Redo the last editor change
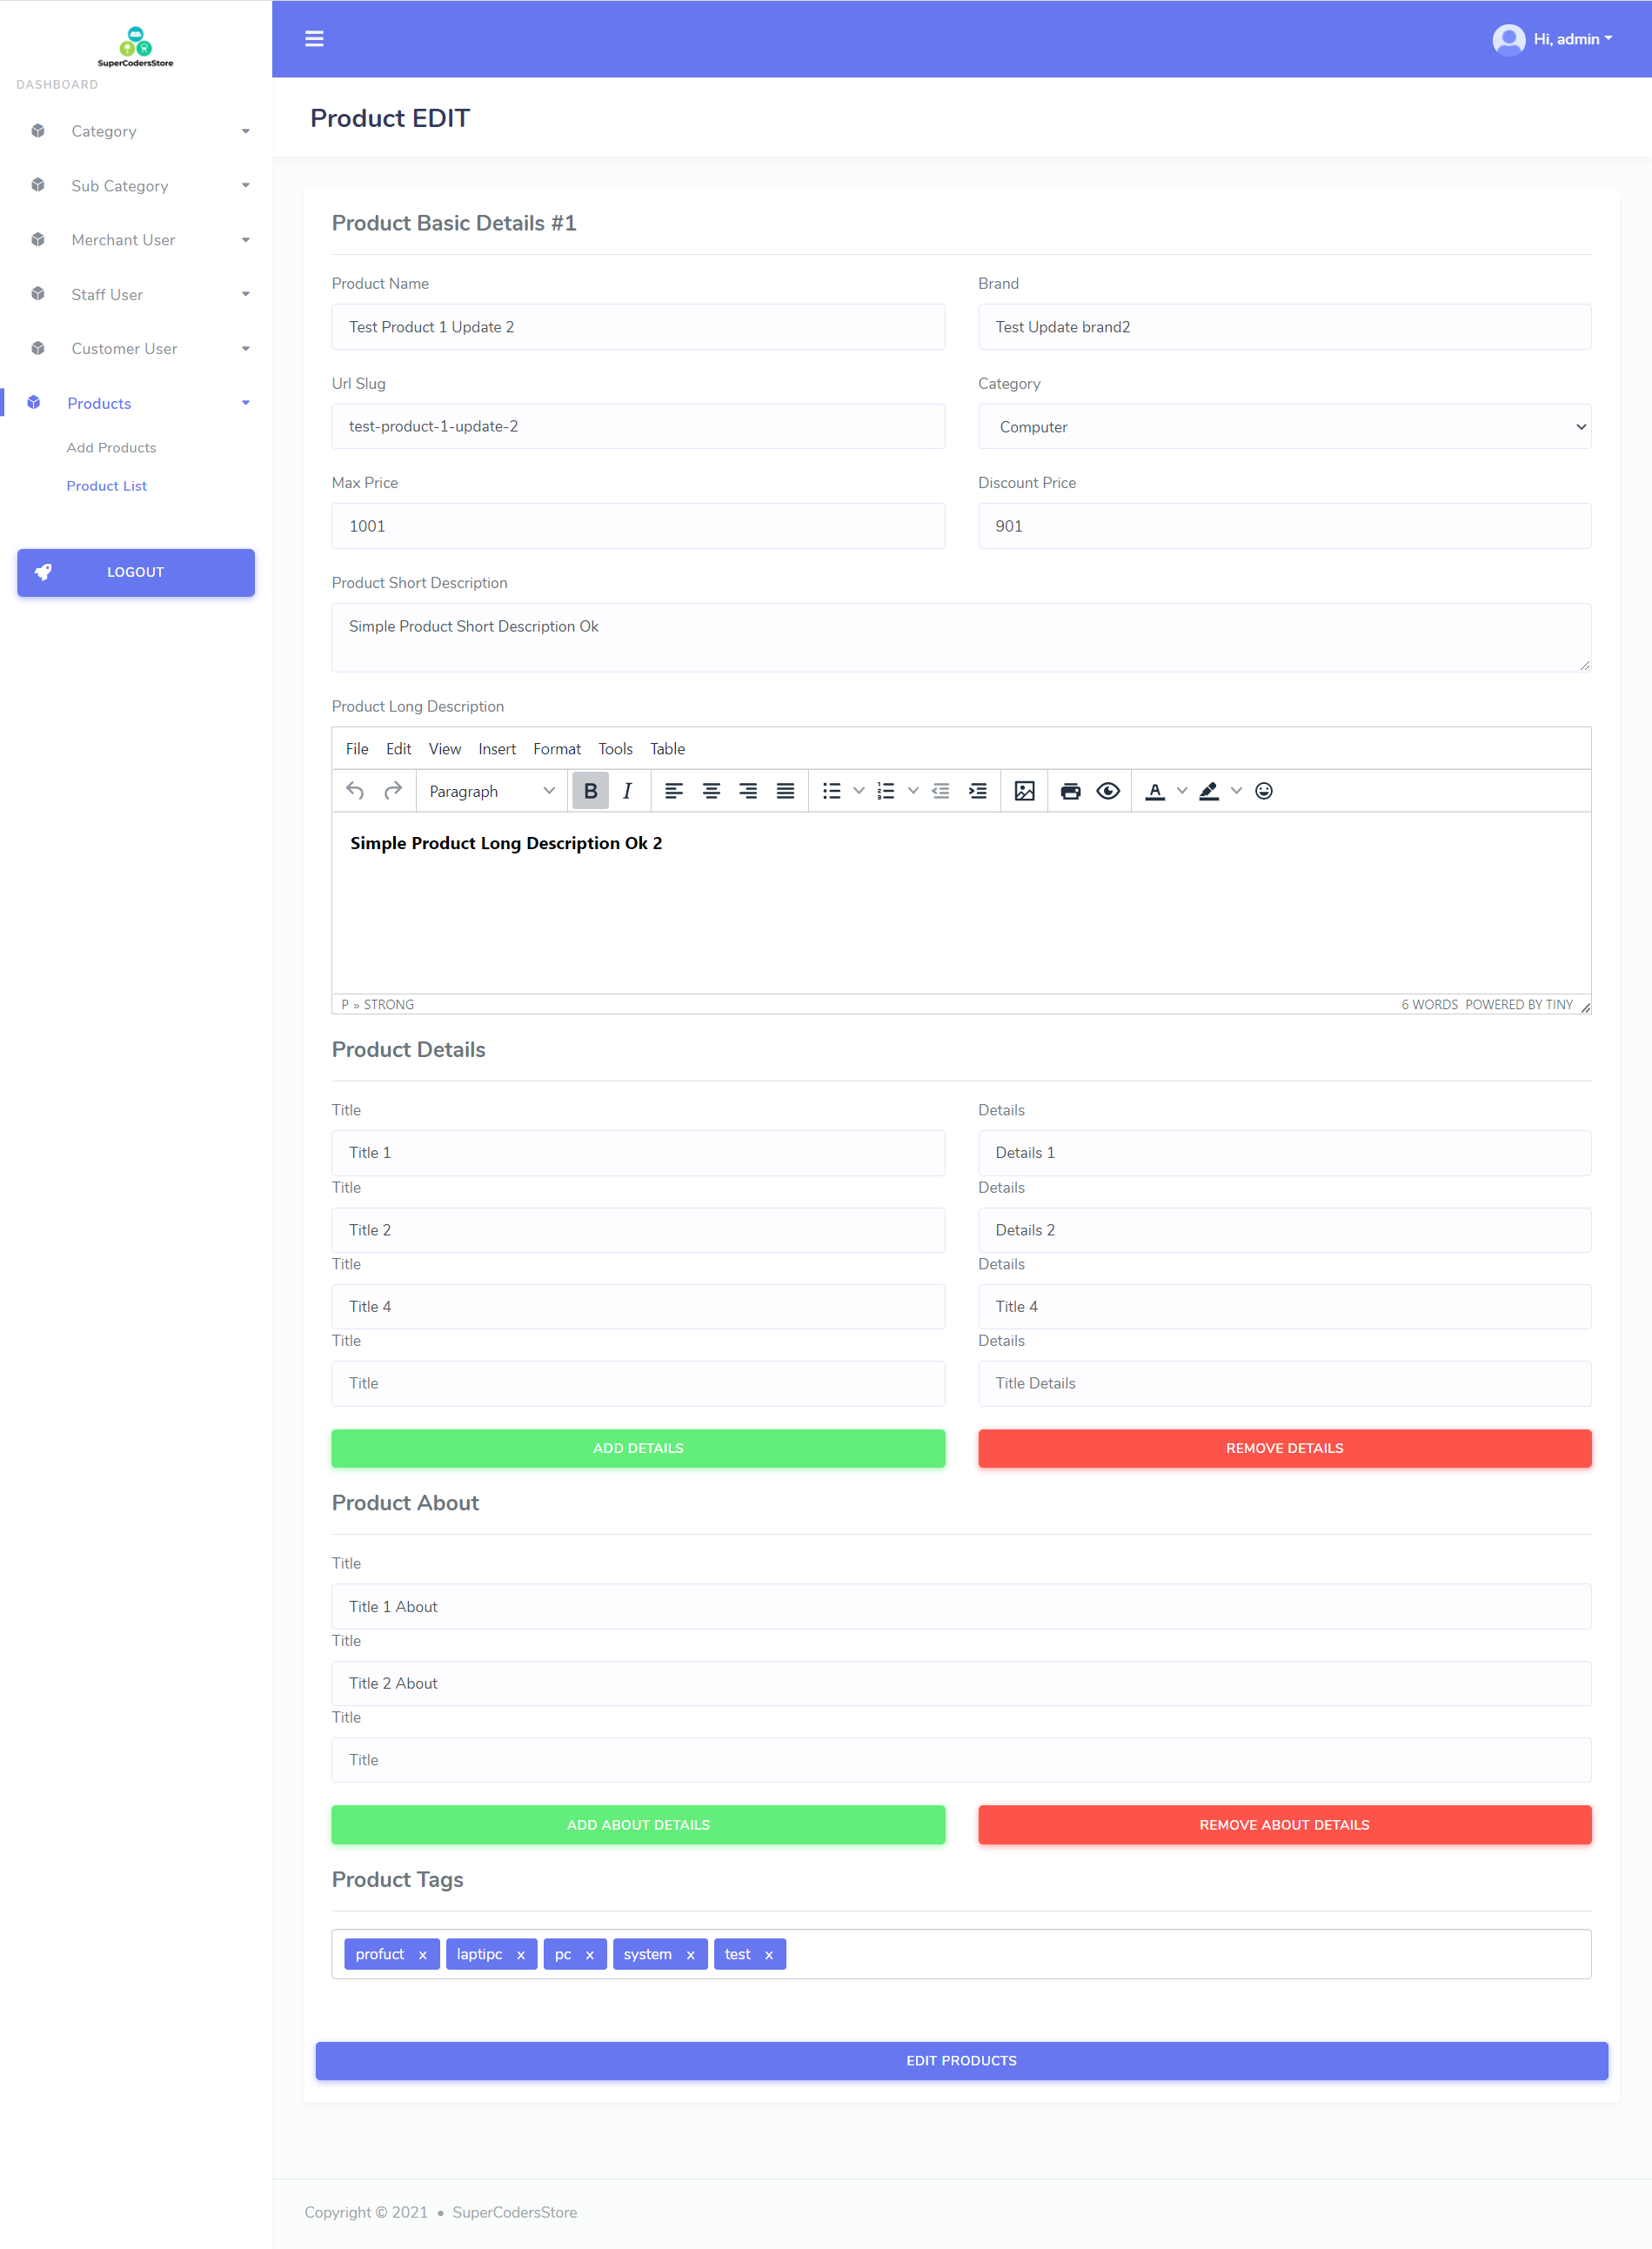This screenshot has height=2249, width=1652. point(393,791)
